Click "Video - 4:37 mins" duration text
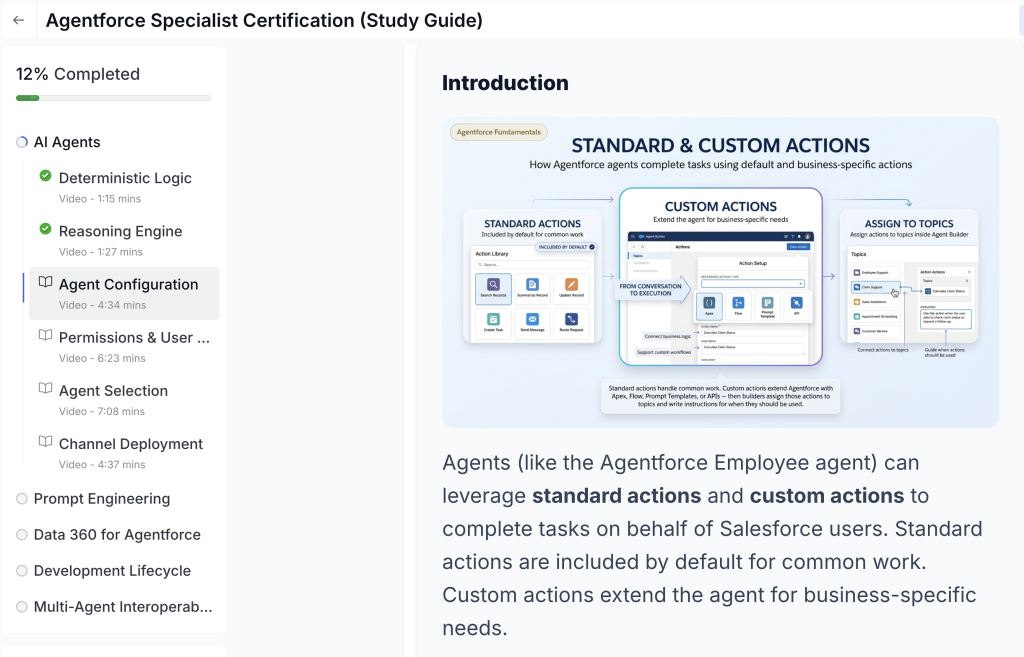The width and height of the screenshot is (1024, 657). pos(102,464)
